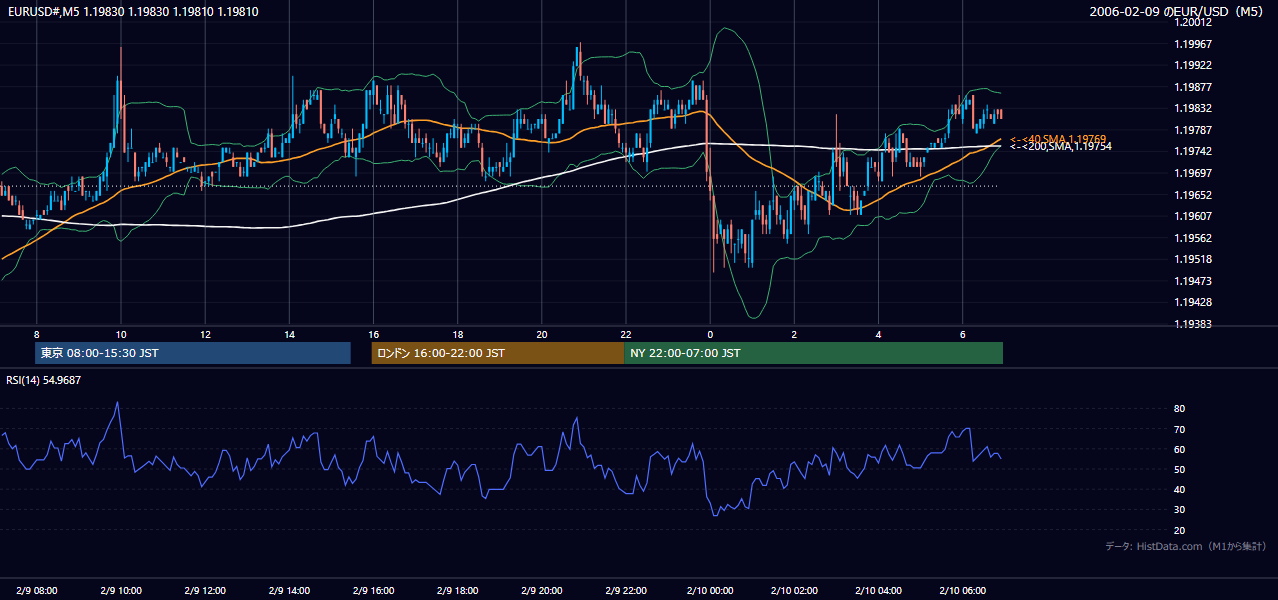The image size is (1278, 600).
Task: Click the 40,SMA,1.19769 orange label
Action: (x=1057, y=139)
